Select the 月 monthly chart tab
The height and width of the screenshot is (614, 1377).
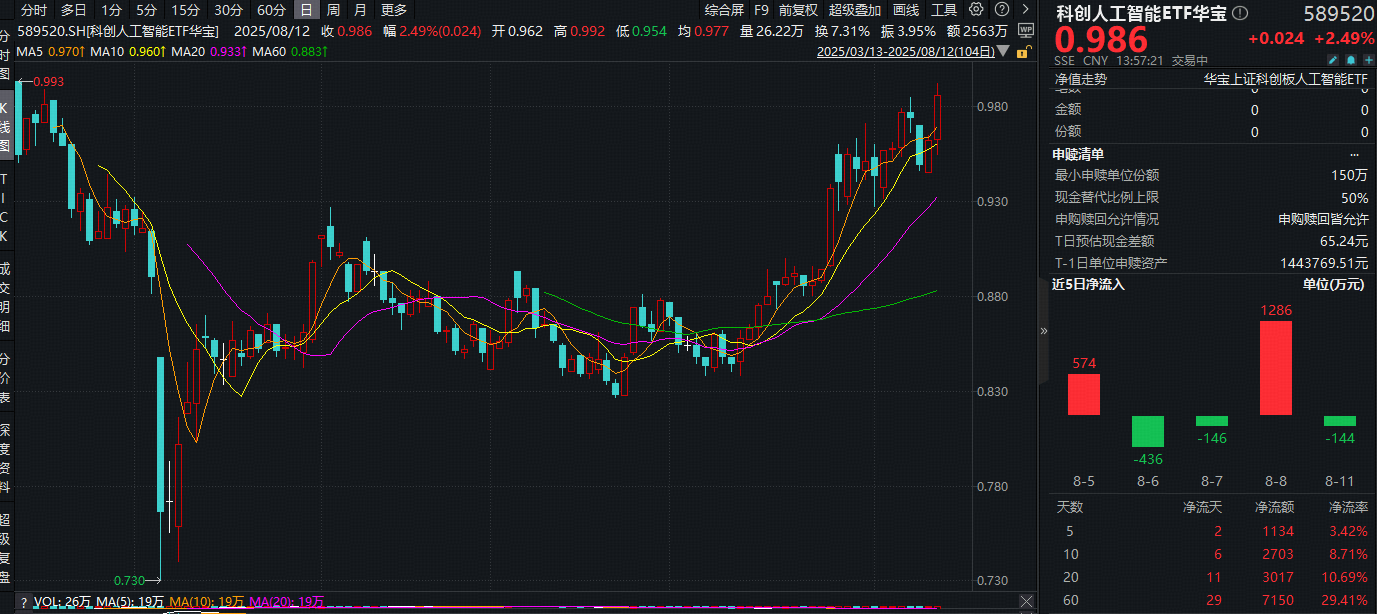[x=360, y=10]
